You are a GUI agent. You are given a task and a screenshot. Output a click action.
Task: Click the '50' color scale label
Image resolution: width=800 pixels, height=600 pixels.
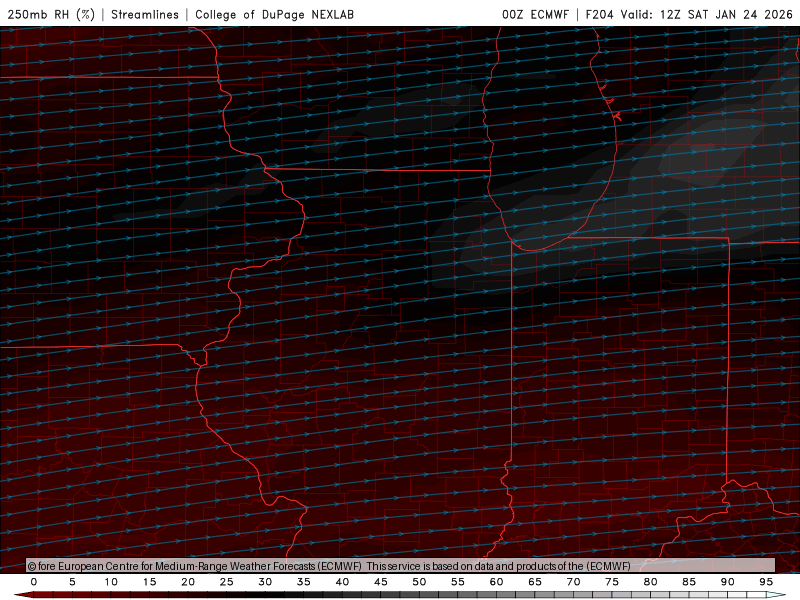pyautogui.click(x=419, y=582)
